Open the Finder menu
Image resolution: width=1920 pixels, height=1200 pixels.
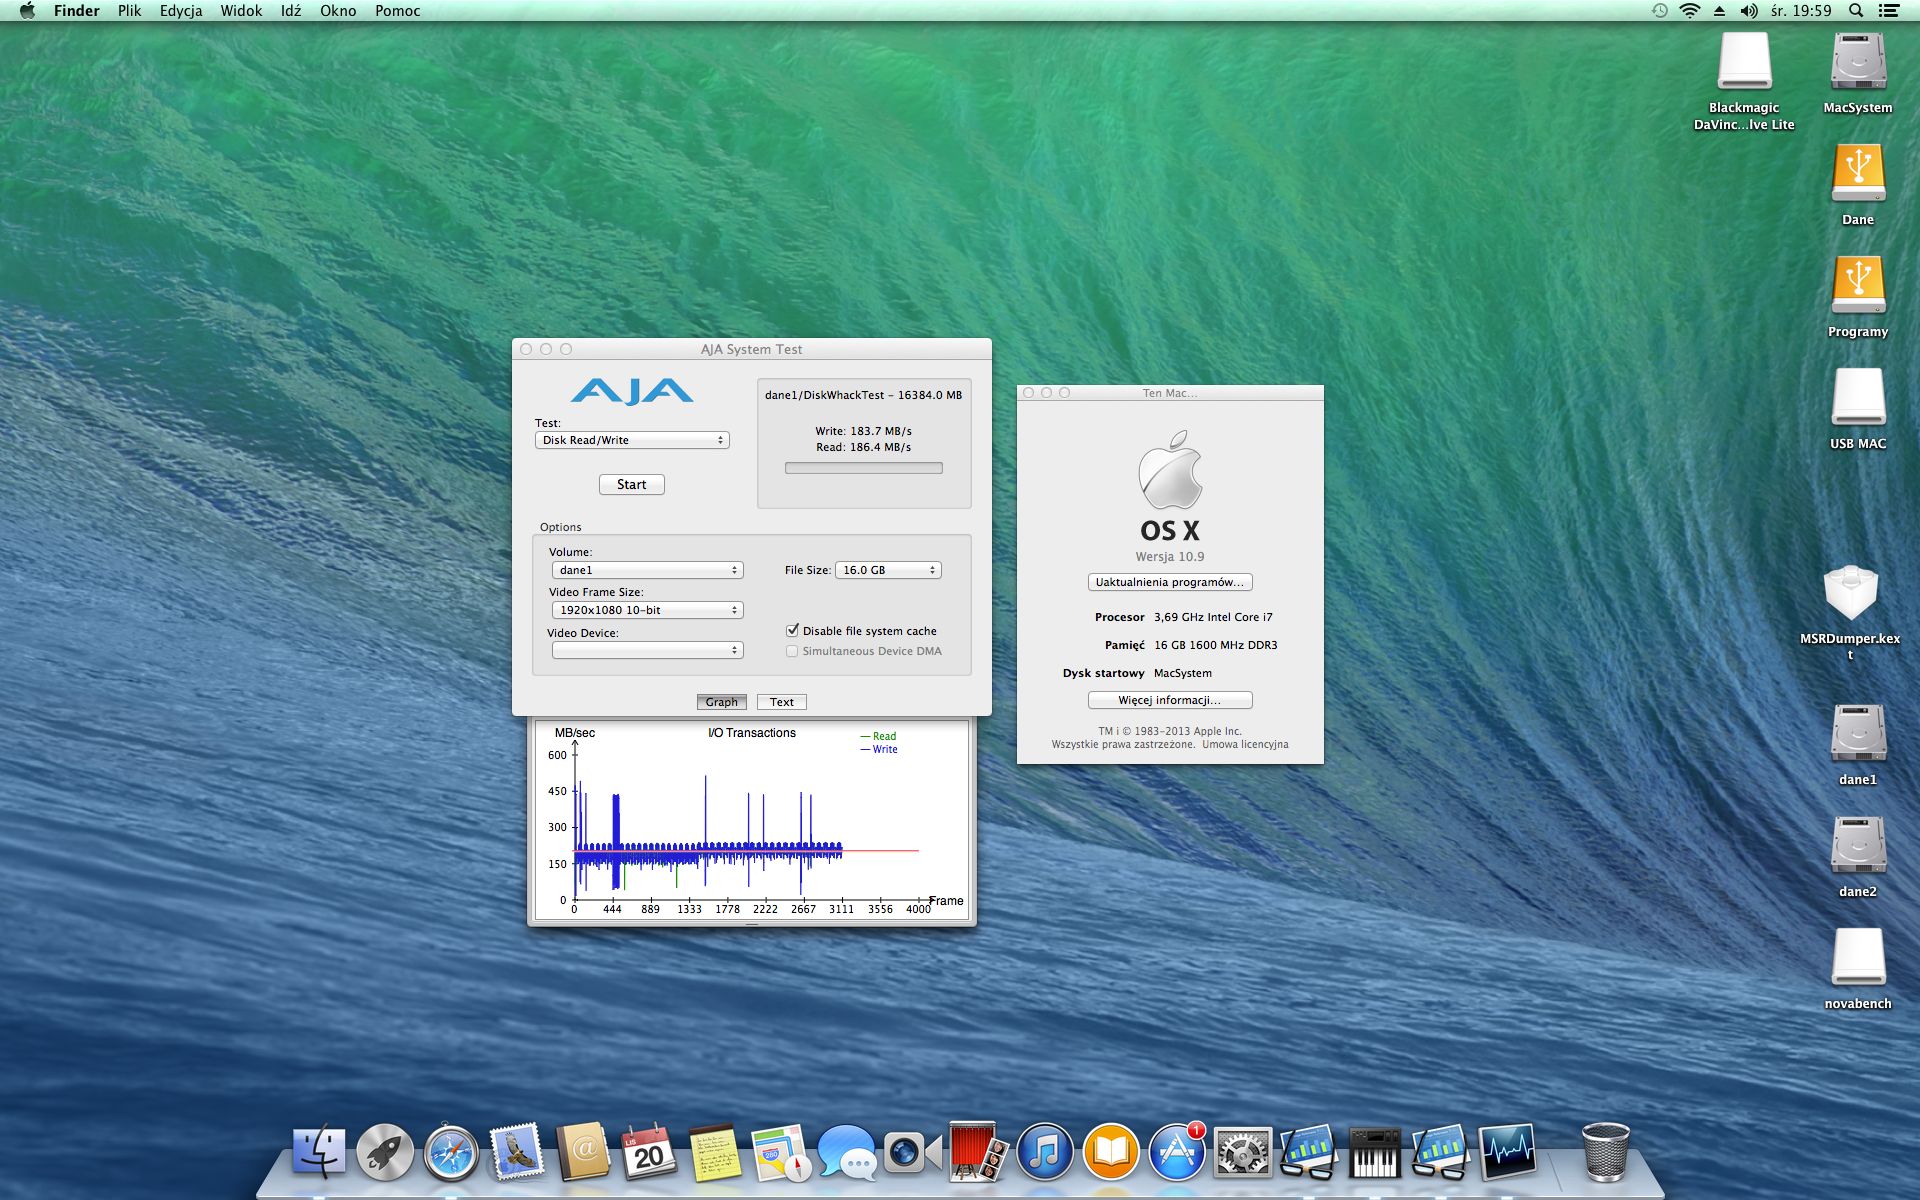tap(76, 11)
